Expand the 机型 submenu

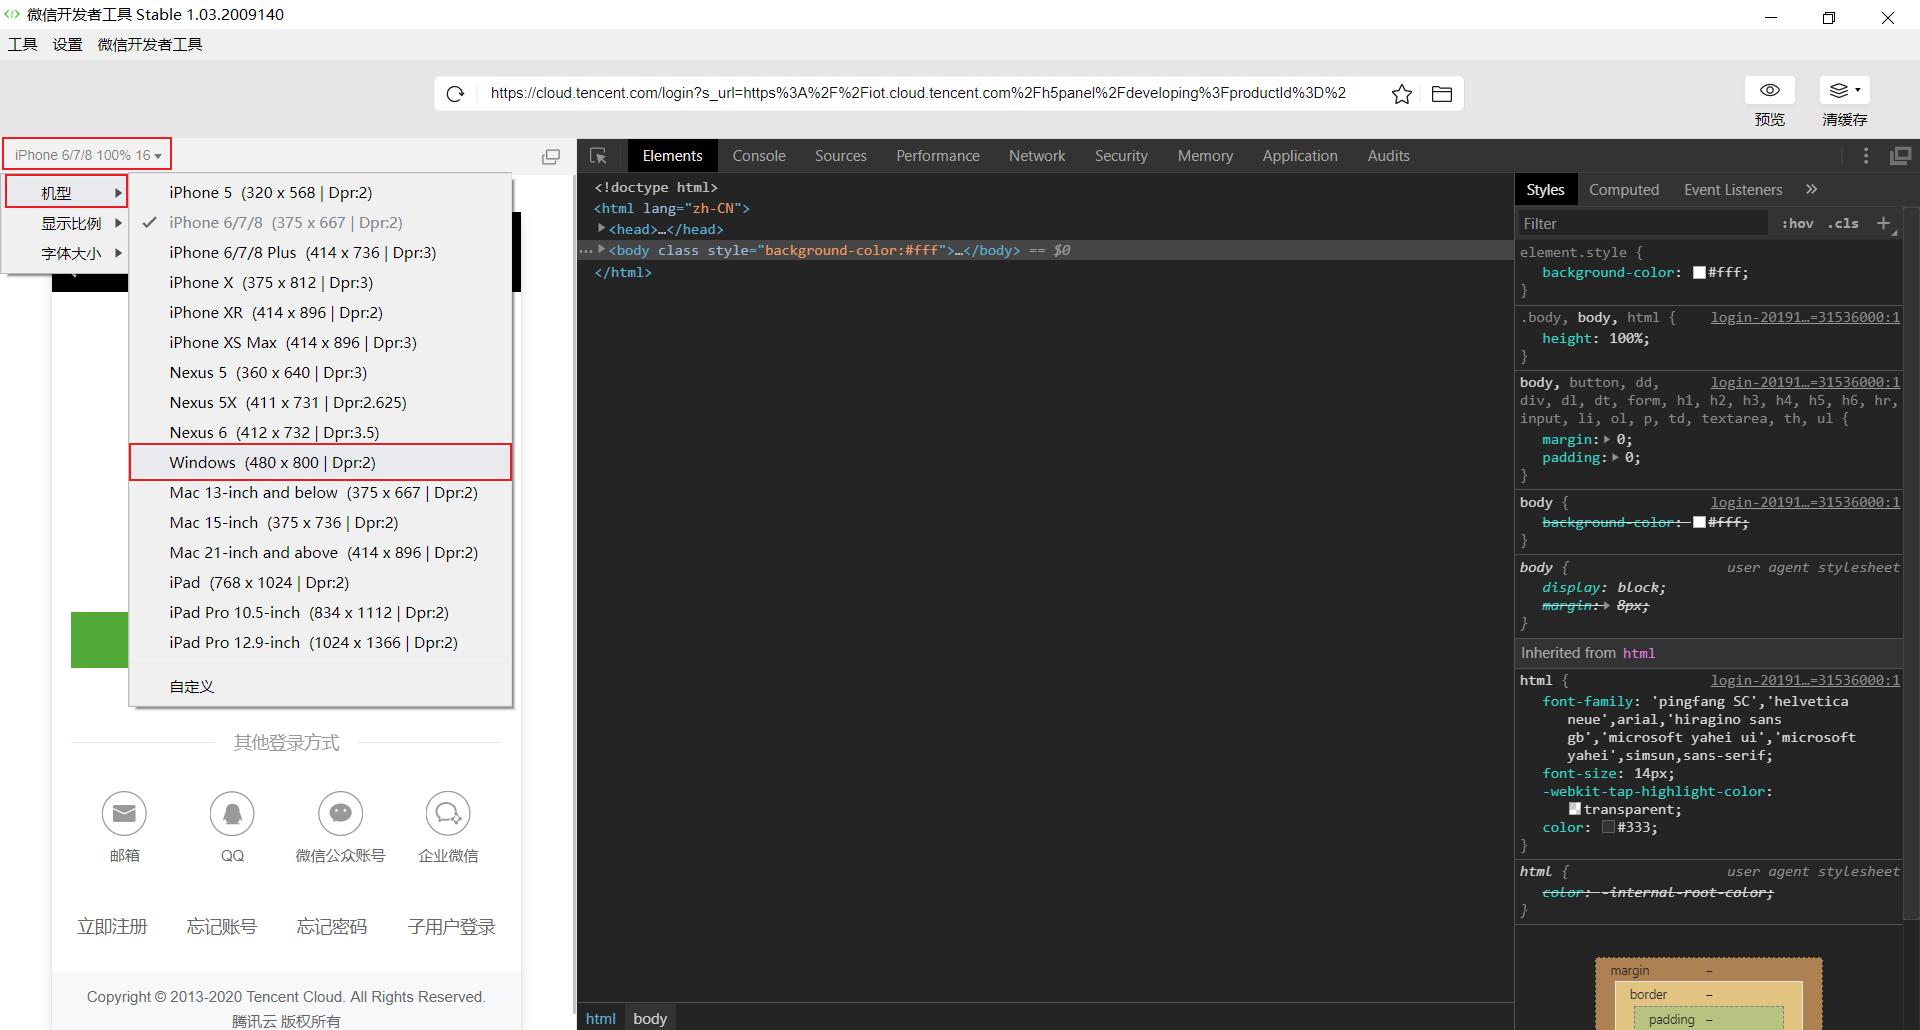coord(66,192)
